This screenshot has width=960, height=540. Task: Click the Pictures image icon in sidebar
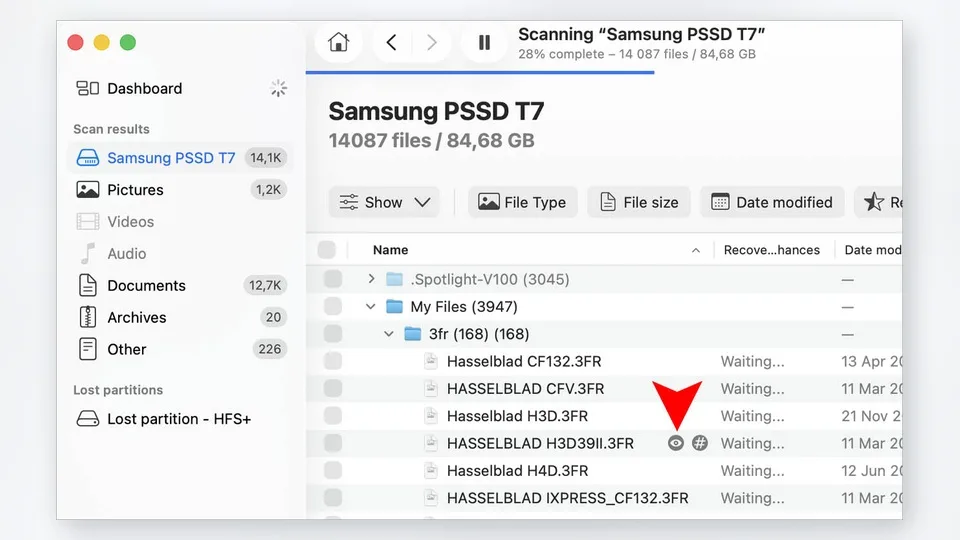point(88,190)
